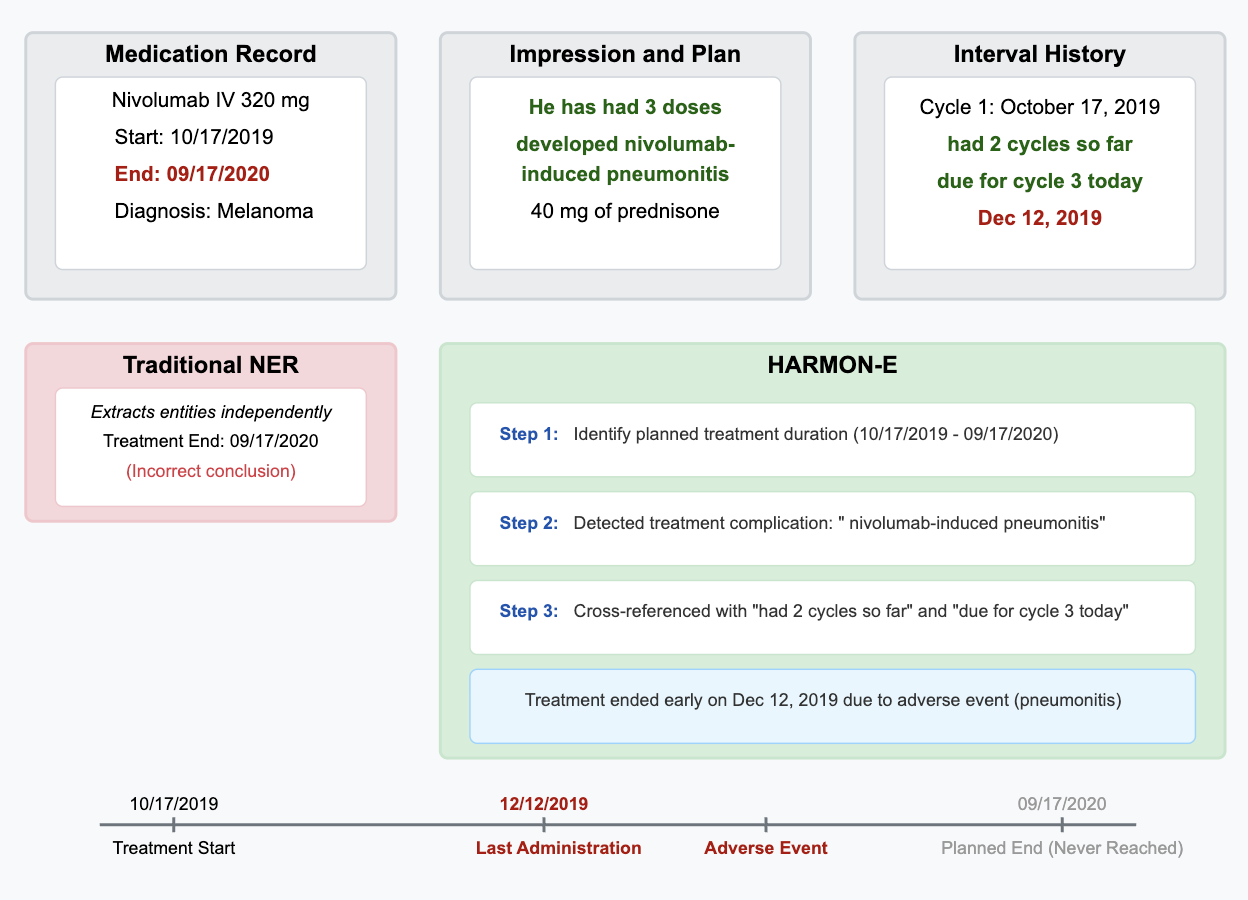Image resolution: width=1248 pixels, height=900 pixels.
Task: Click the Medication Record panel title
Action: [x=211, y=54]
